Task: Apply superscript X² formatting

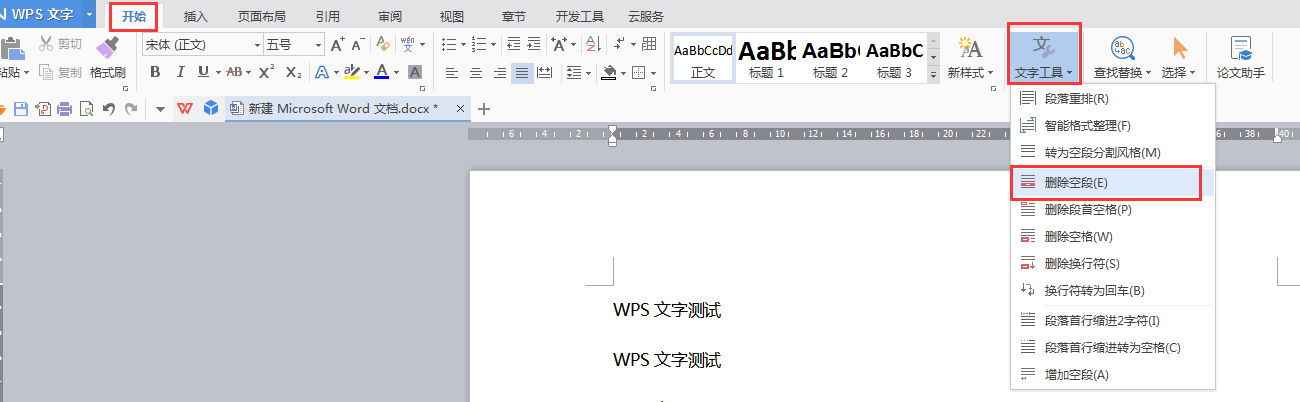Action: (x=266, y=72)
